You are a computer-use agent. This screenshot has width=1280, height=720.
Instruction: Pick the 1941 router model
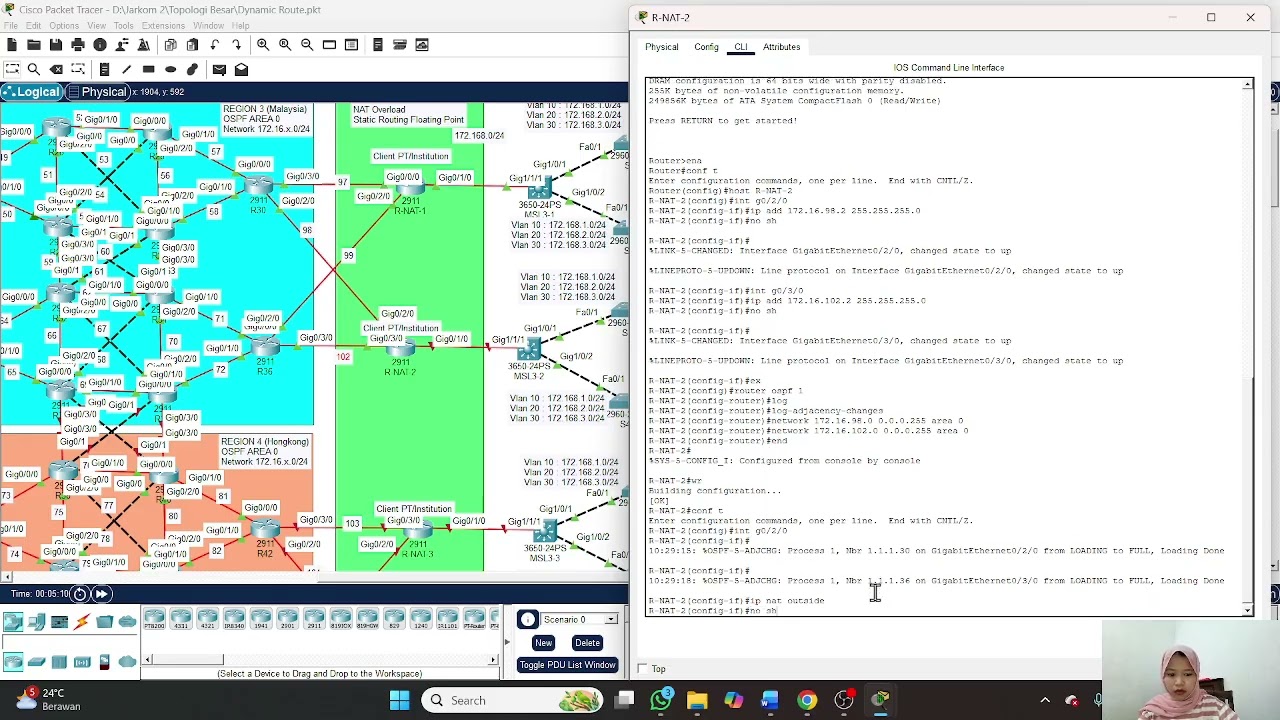click(x=261, y=620)
